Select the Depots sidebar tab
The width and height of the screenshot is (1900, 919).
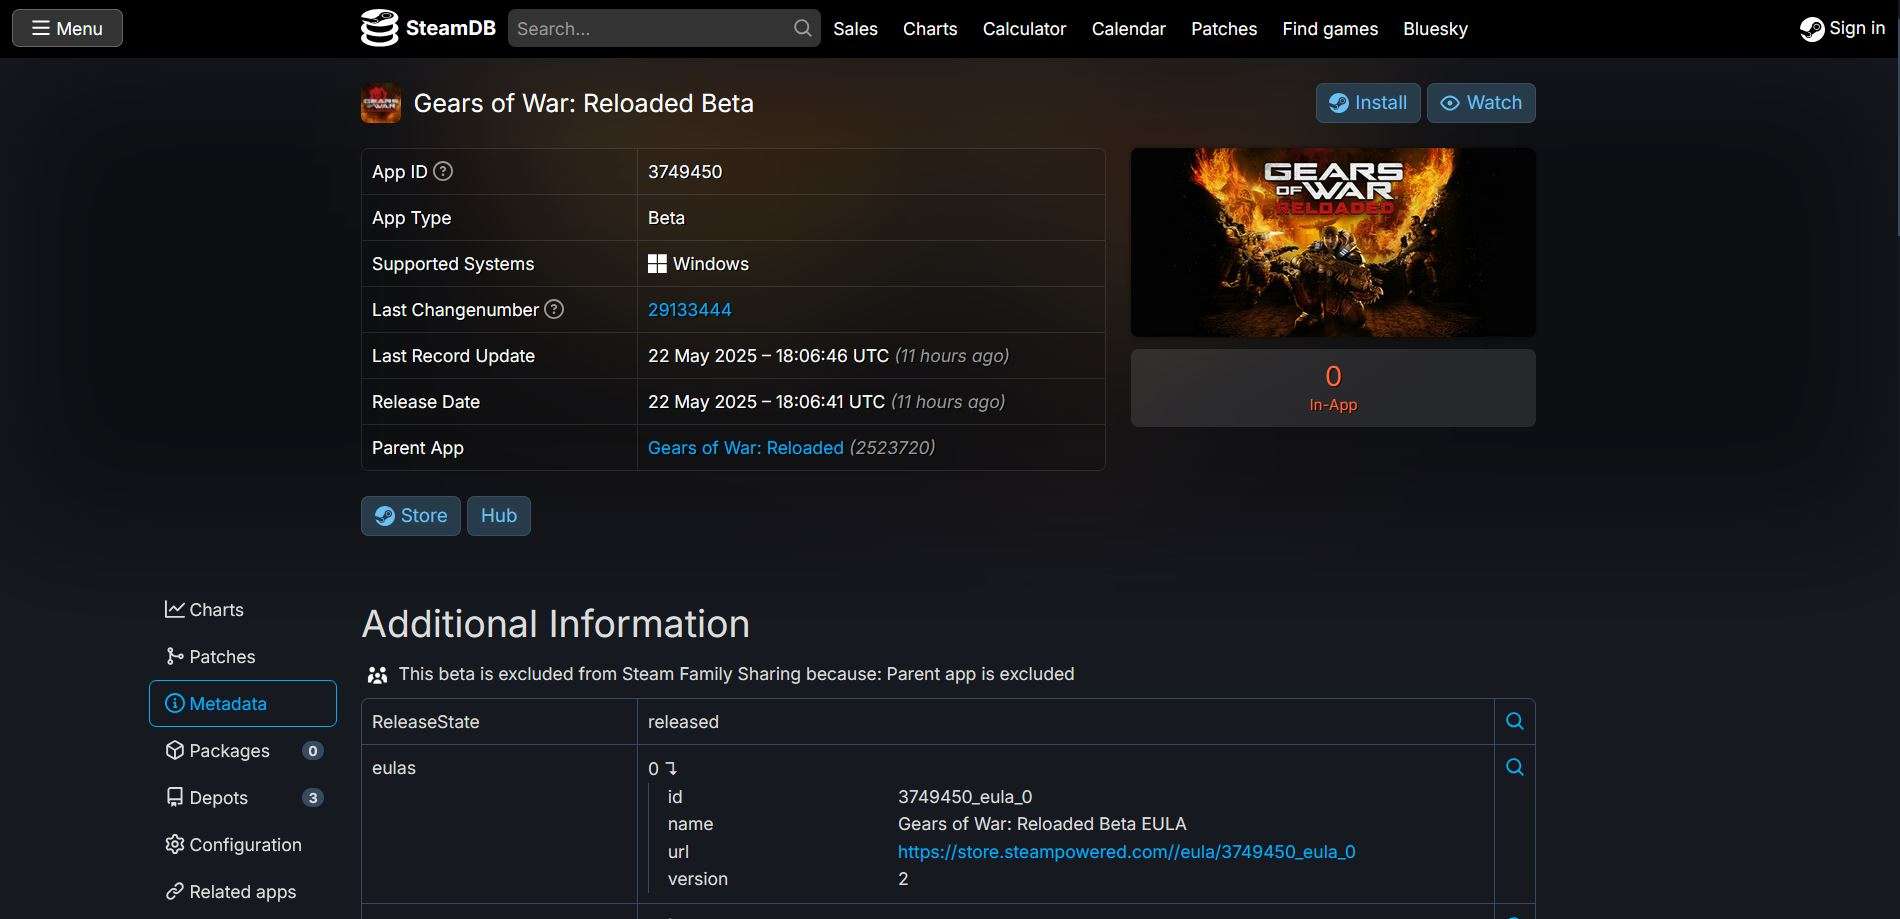243,798
